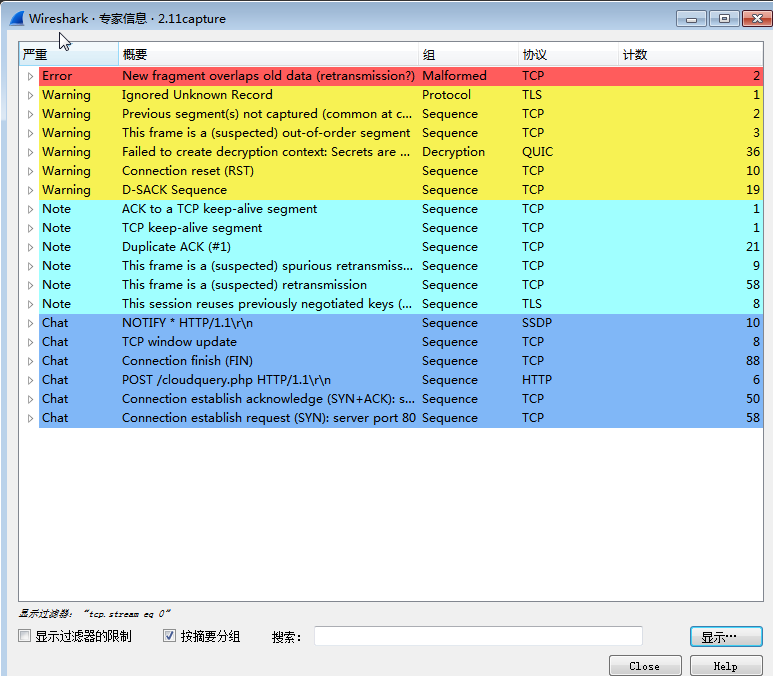Click the 显示… button
This screenshot has width=773, height=676.
click(726, 637)
